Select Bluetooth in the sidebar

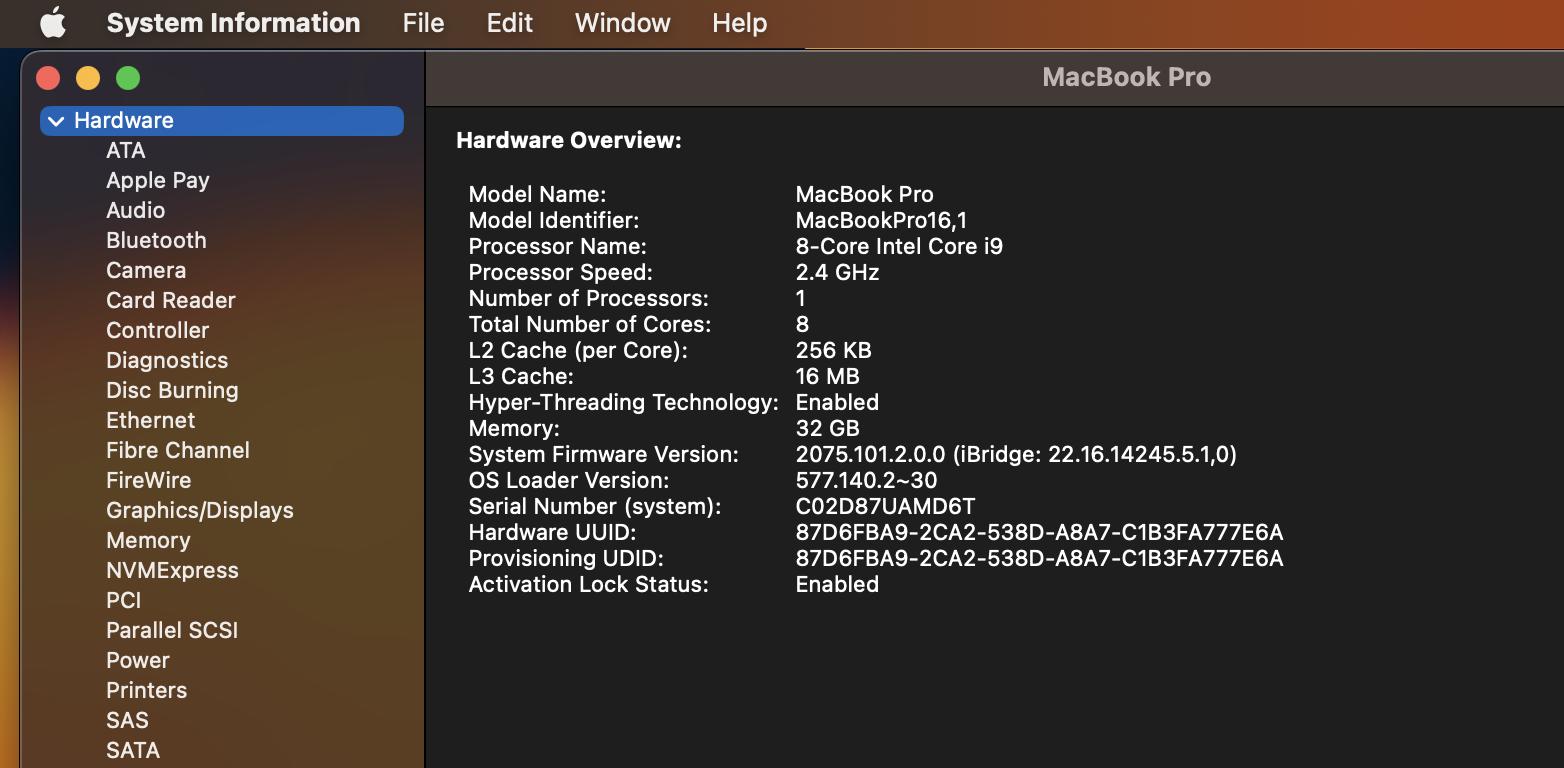pyautogui.click(x=156, y=240)
